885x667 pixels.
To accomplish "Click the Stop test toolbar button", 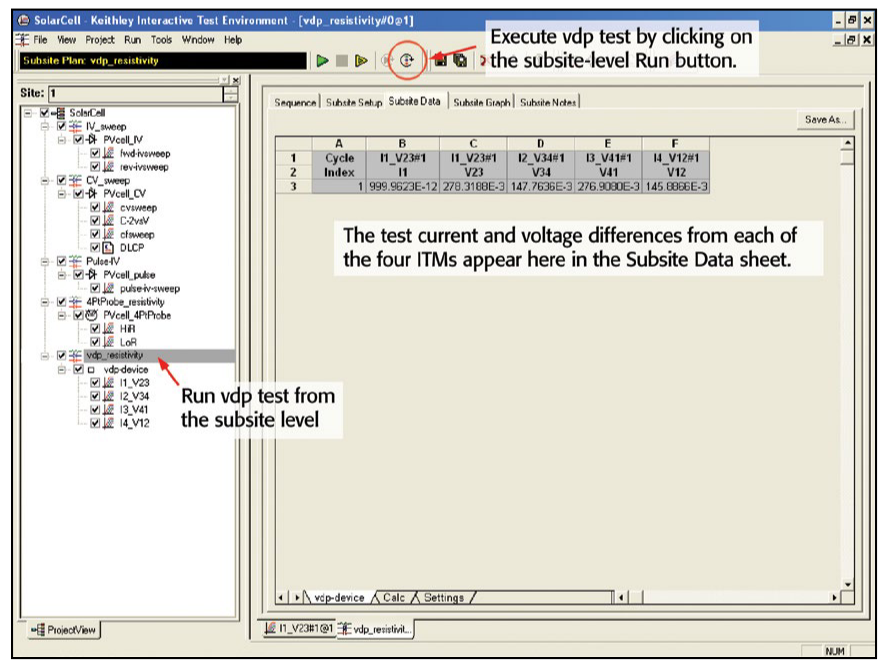I will tap(341, 61).
